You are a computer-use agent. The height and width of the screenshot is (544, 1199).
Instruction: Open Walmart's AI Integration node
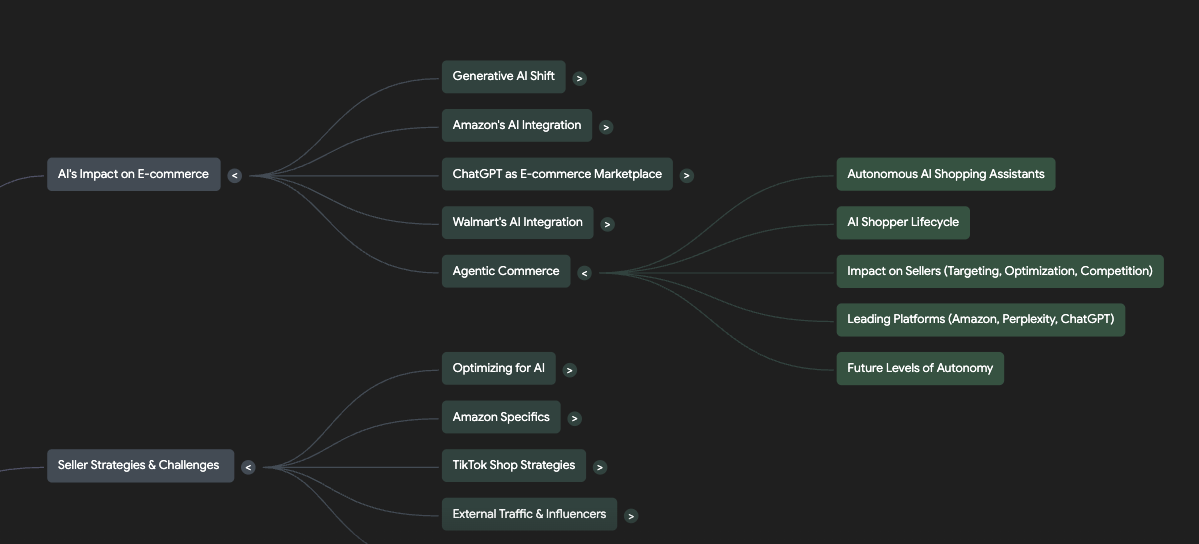tap(518, 223)
